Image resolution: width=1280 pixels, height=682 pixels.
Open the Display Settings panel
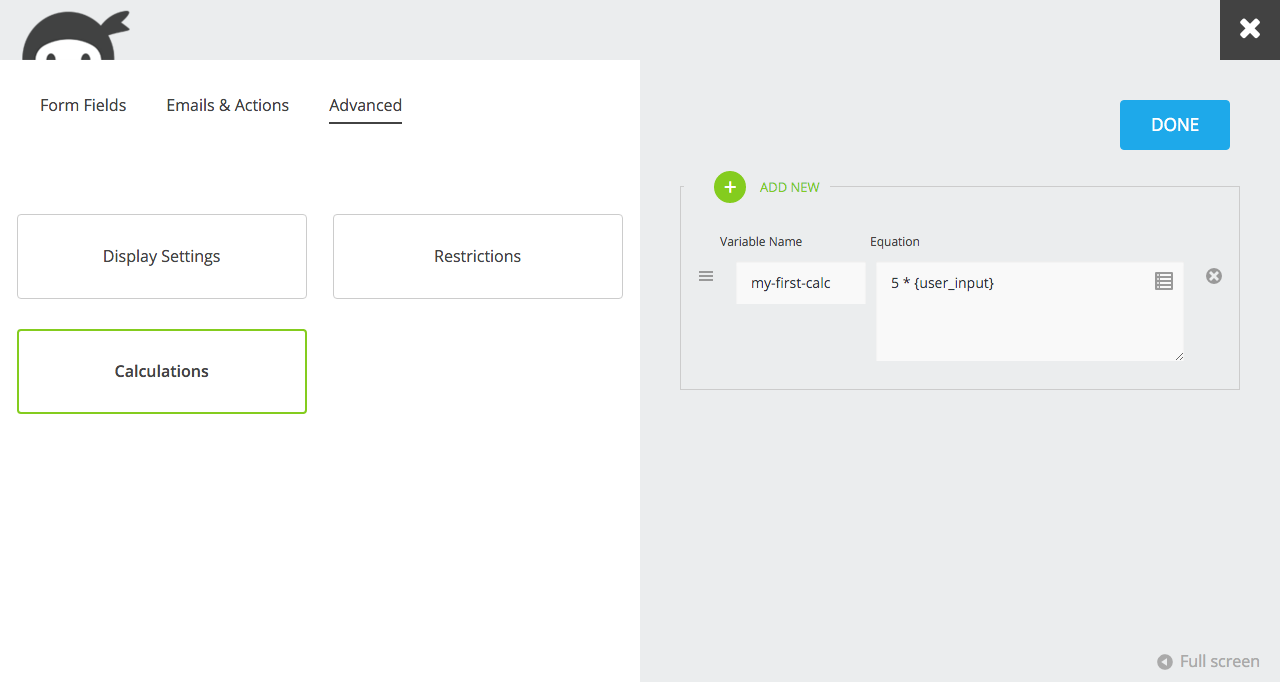(x=162, y=256)
